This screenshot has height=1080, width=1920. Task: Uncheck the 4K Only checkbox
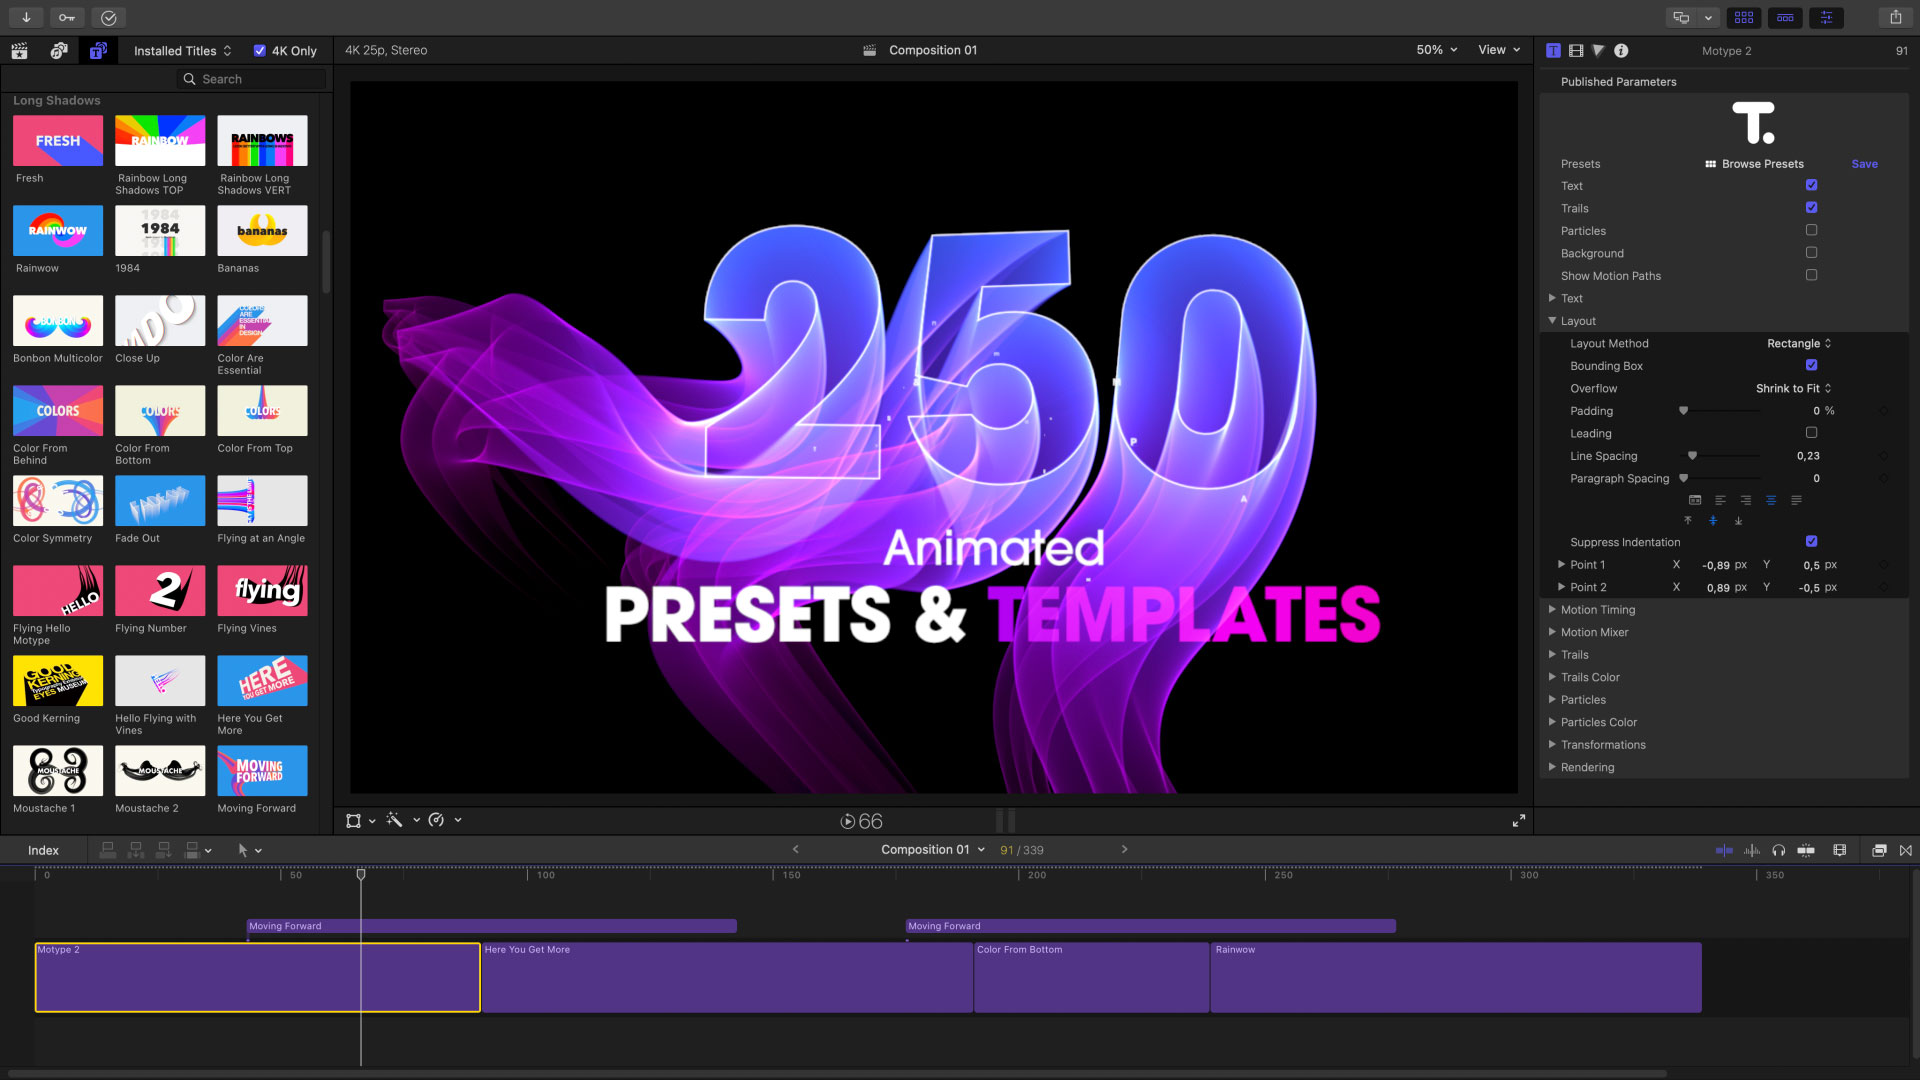[260, 50]
